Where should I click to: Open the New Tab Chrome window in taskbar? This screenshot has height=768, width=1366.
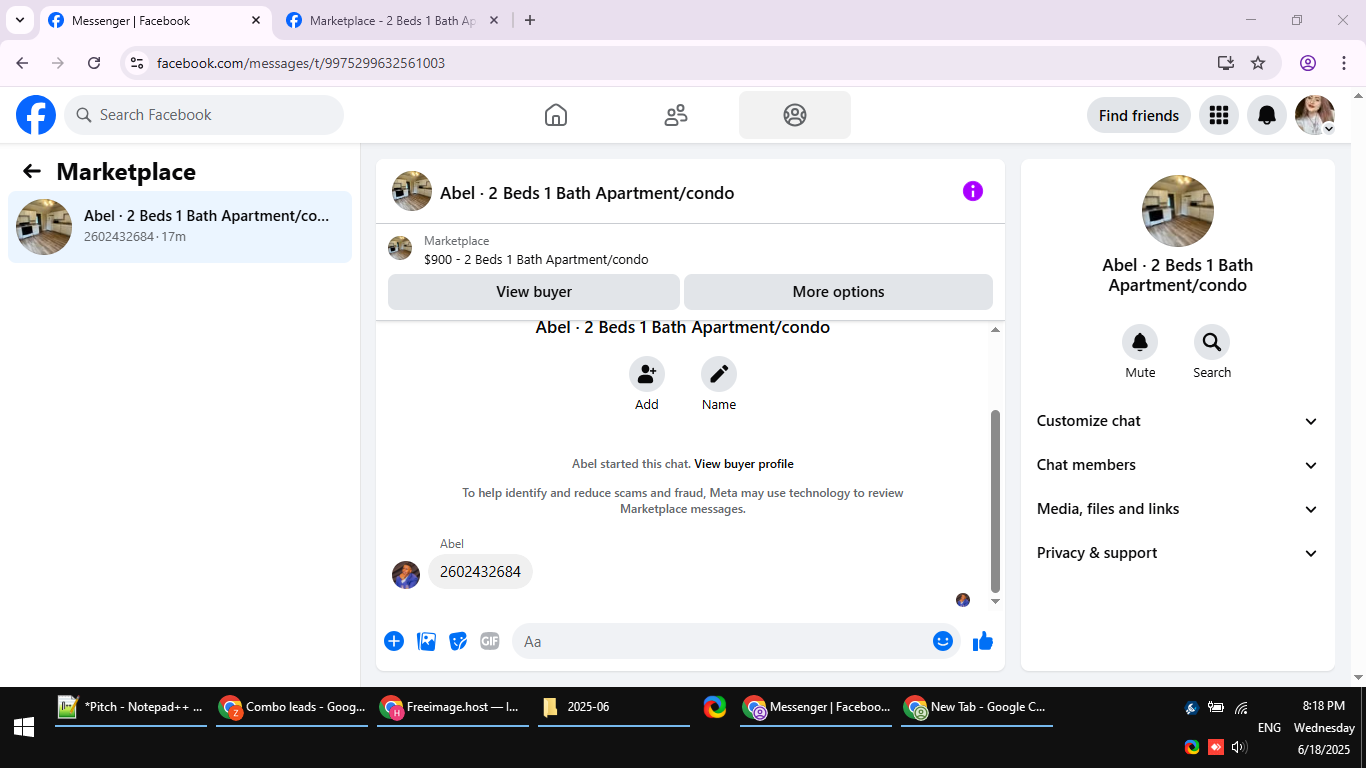[x=977, y=707]
